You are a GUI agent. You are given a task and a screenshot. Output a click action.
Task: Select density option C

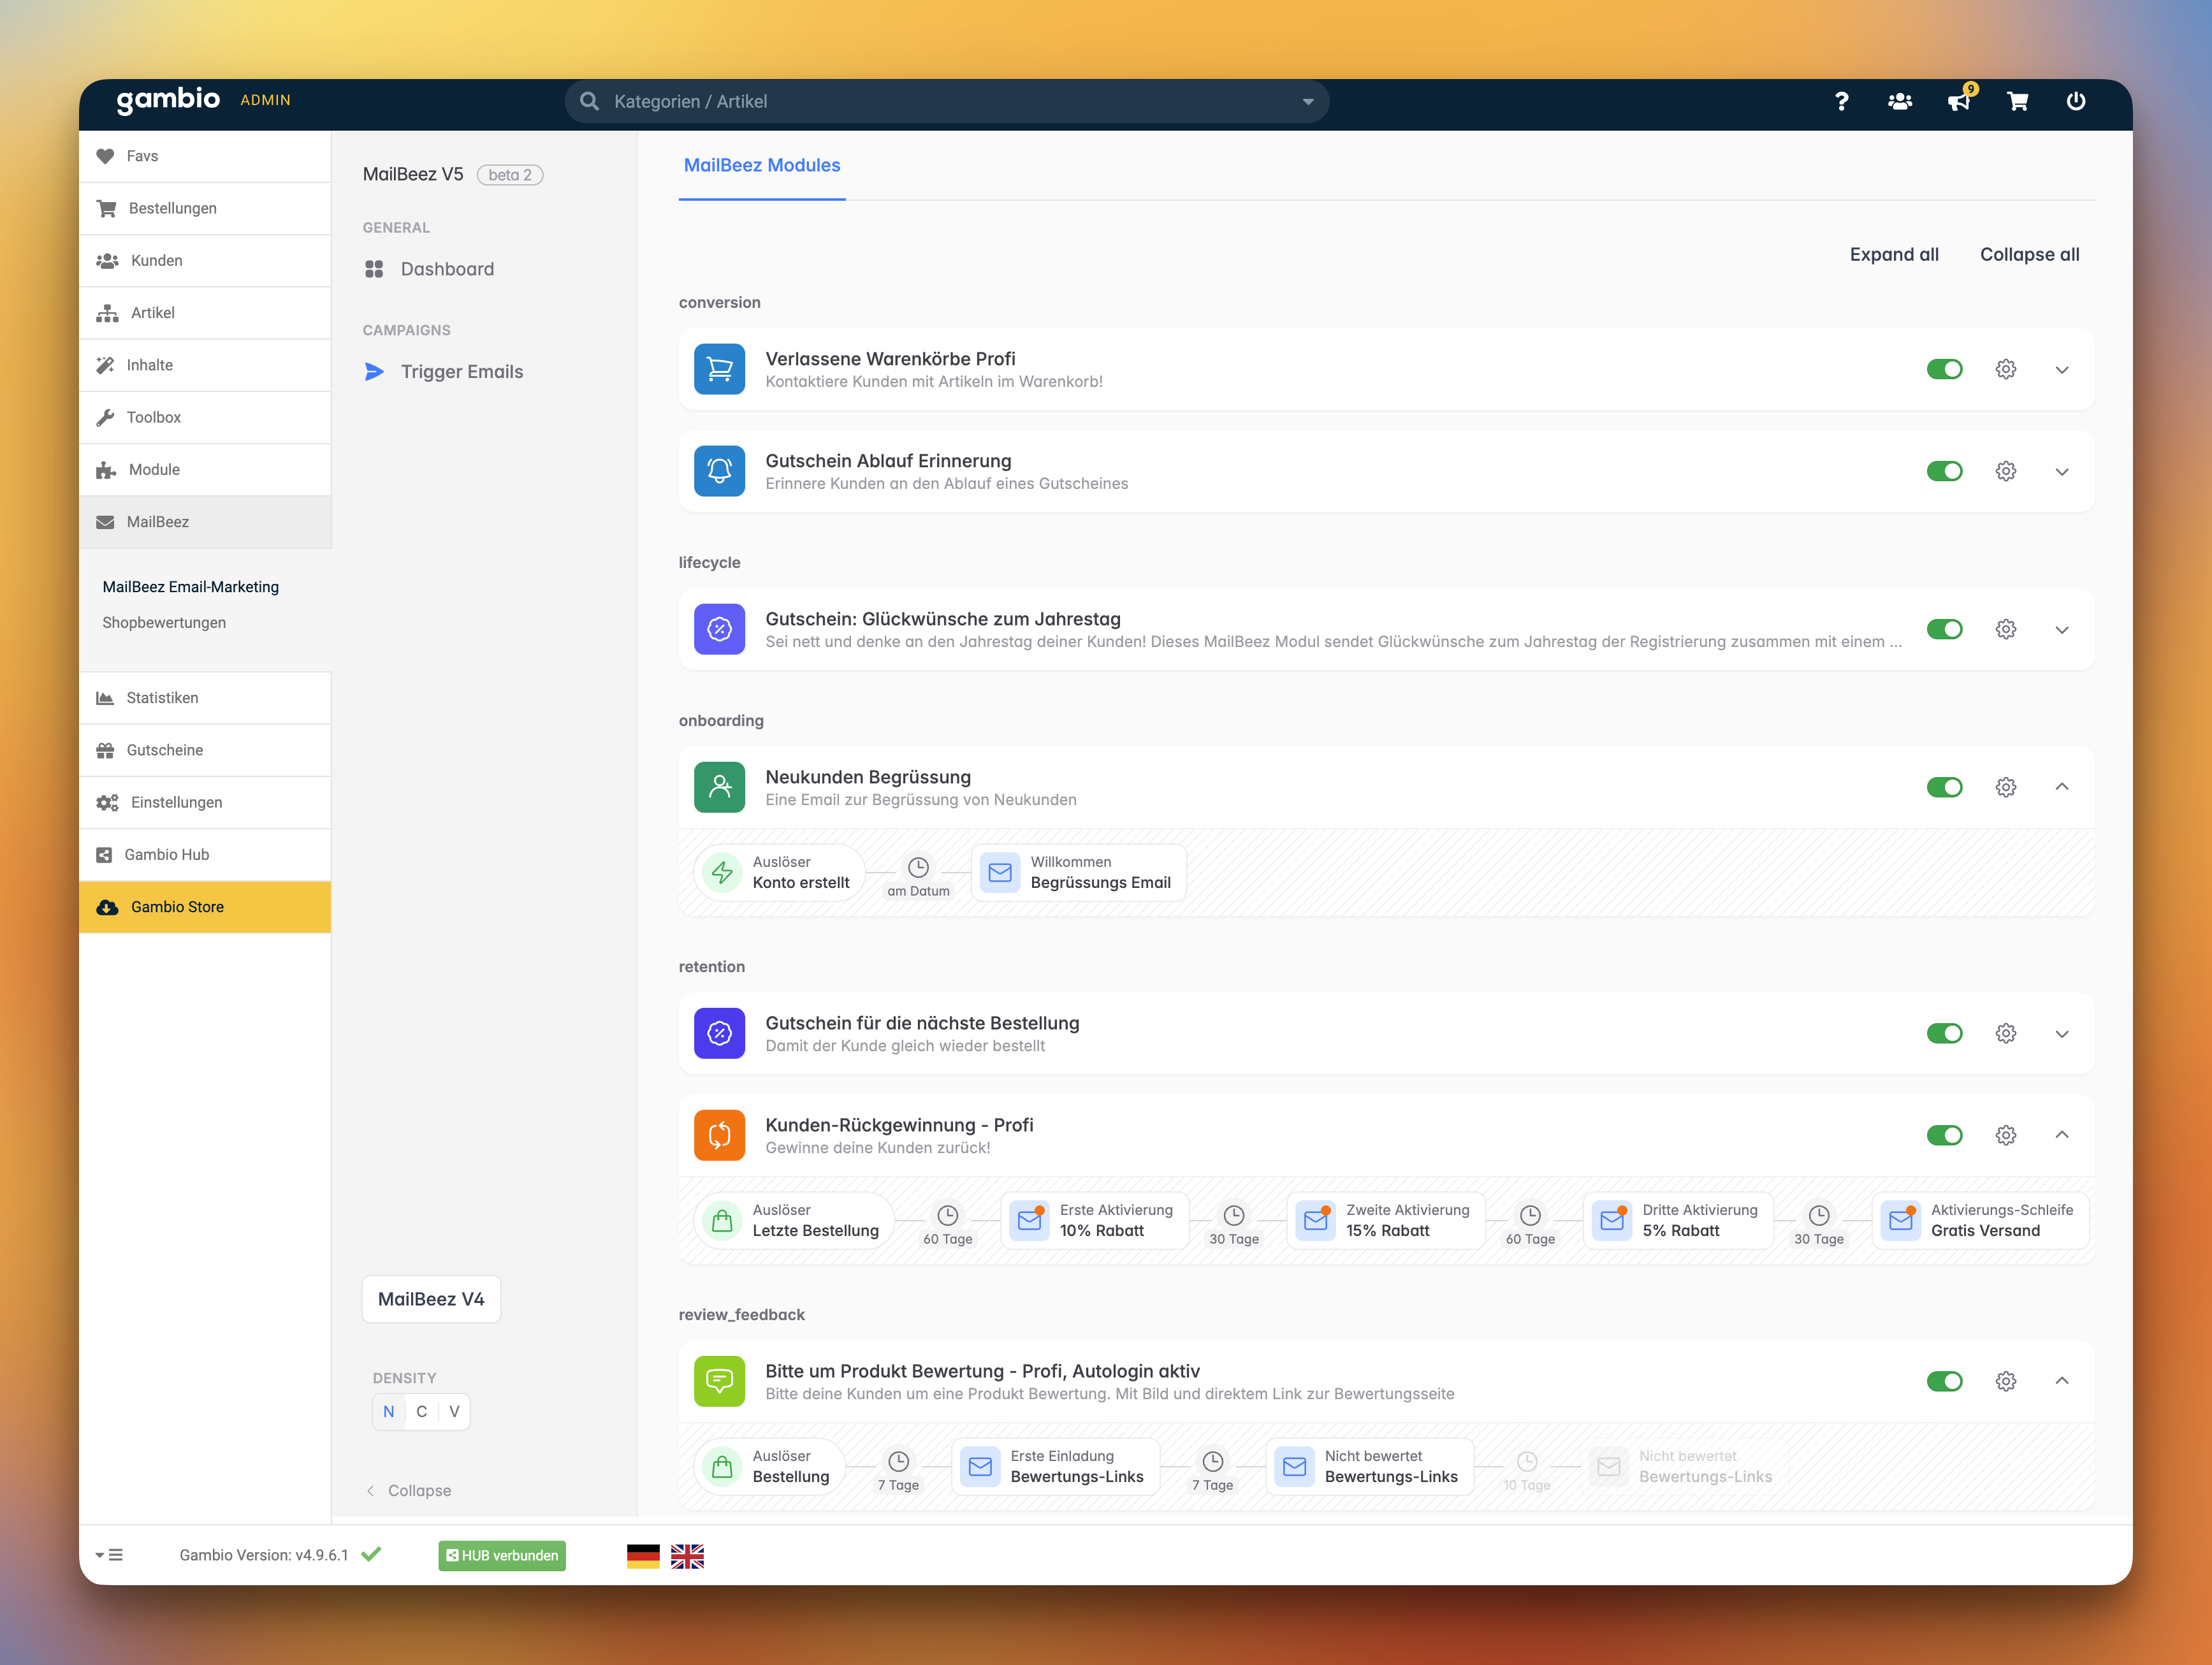tap(421, 1411)
